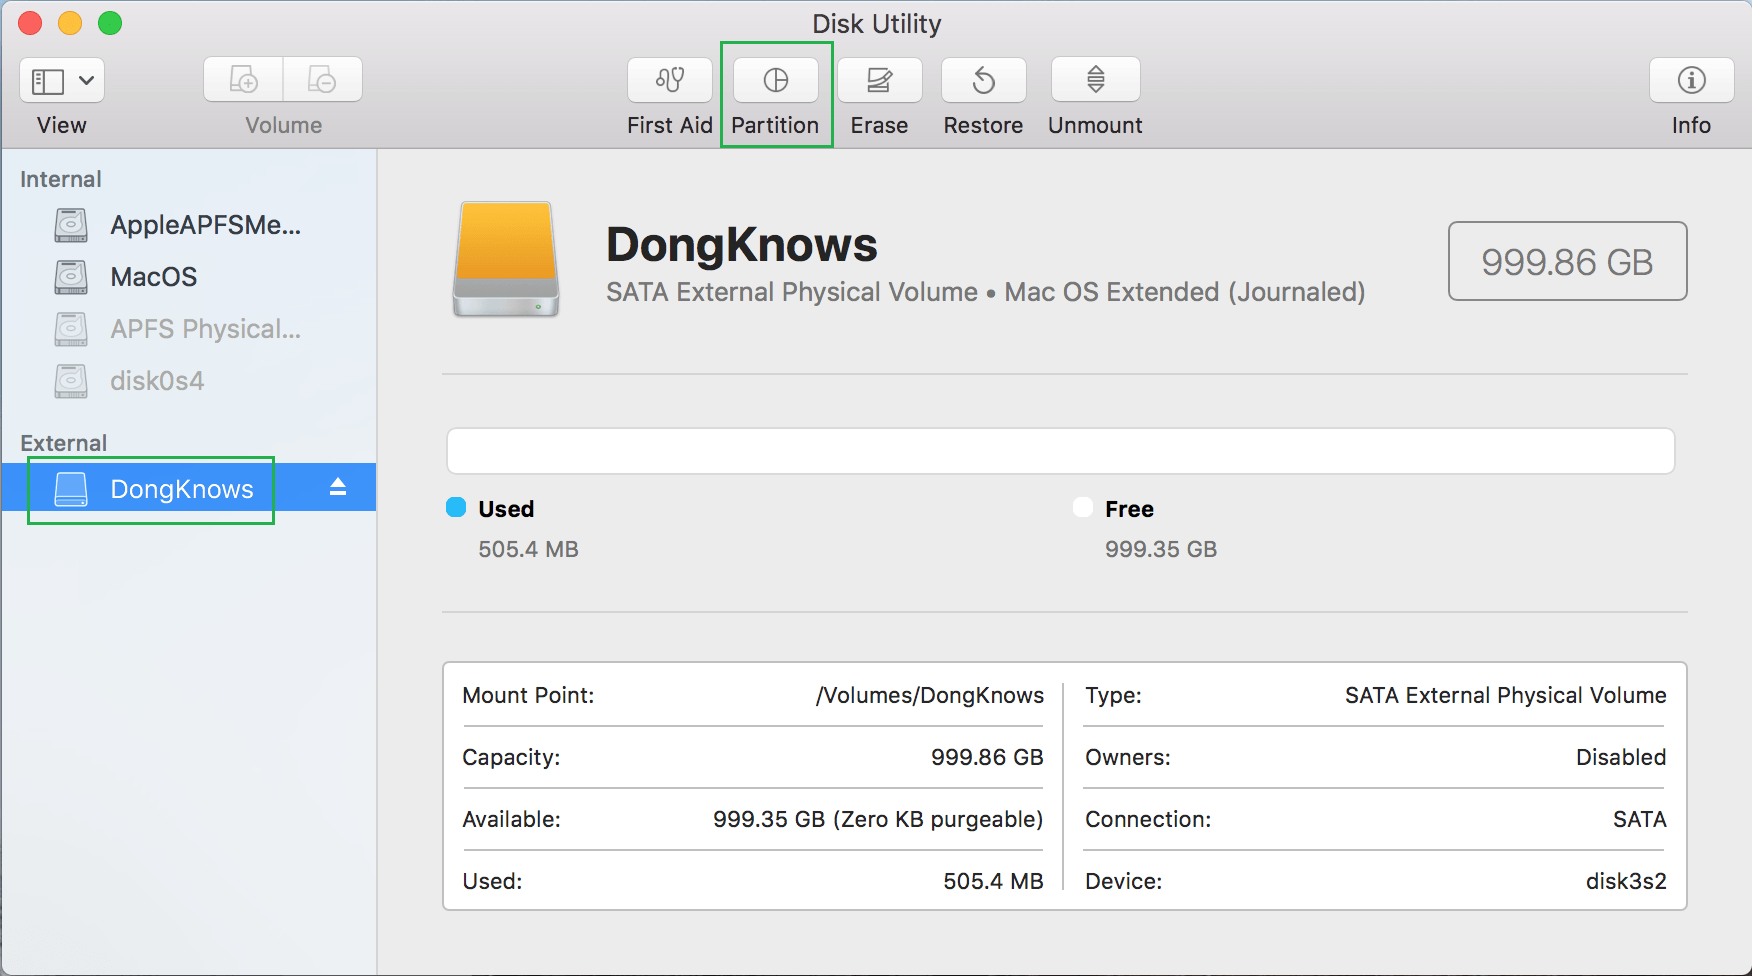This screenshot has height=976, width=1752.
Task: Click the Restore toolbar icon
Action: (984, 80)
